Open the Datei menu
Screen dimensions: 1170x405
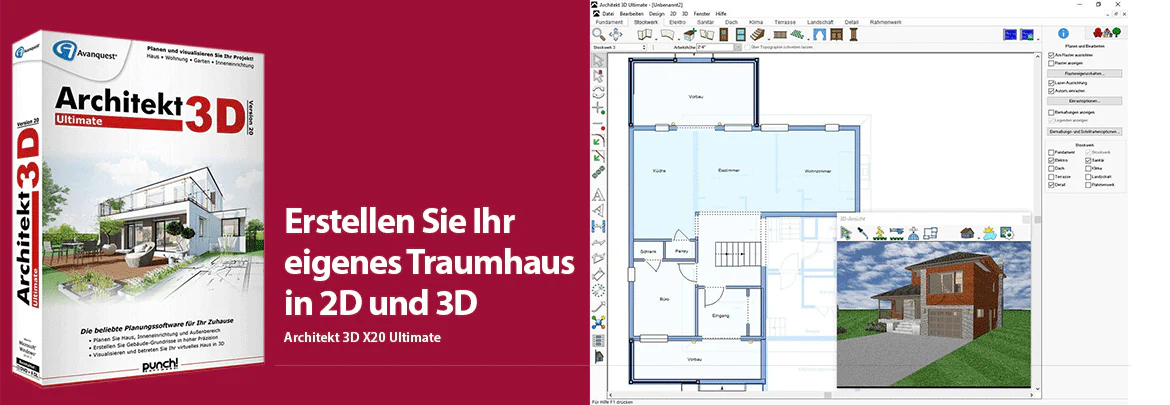pos(608,13)
